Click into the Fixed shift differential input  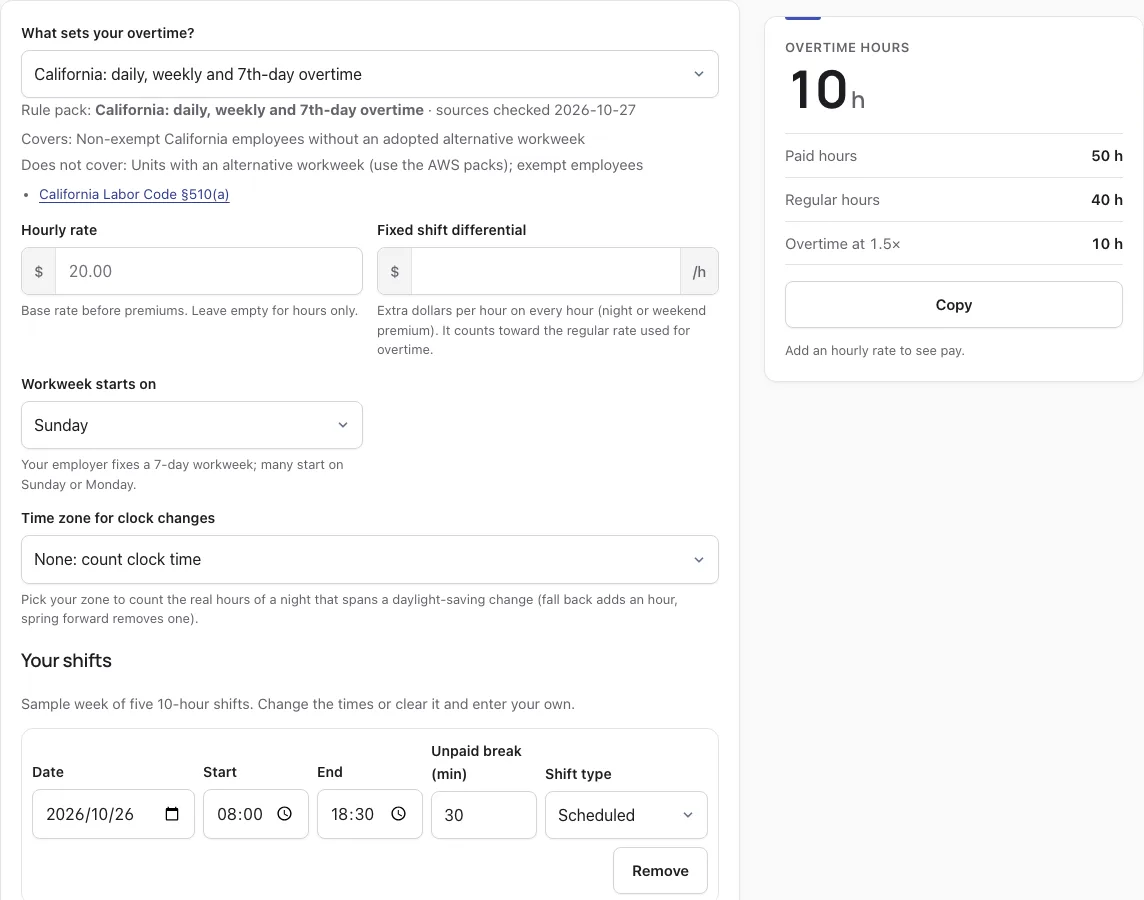coord(546,271)
